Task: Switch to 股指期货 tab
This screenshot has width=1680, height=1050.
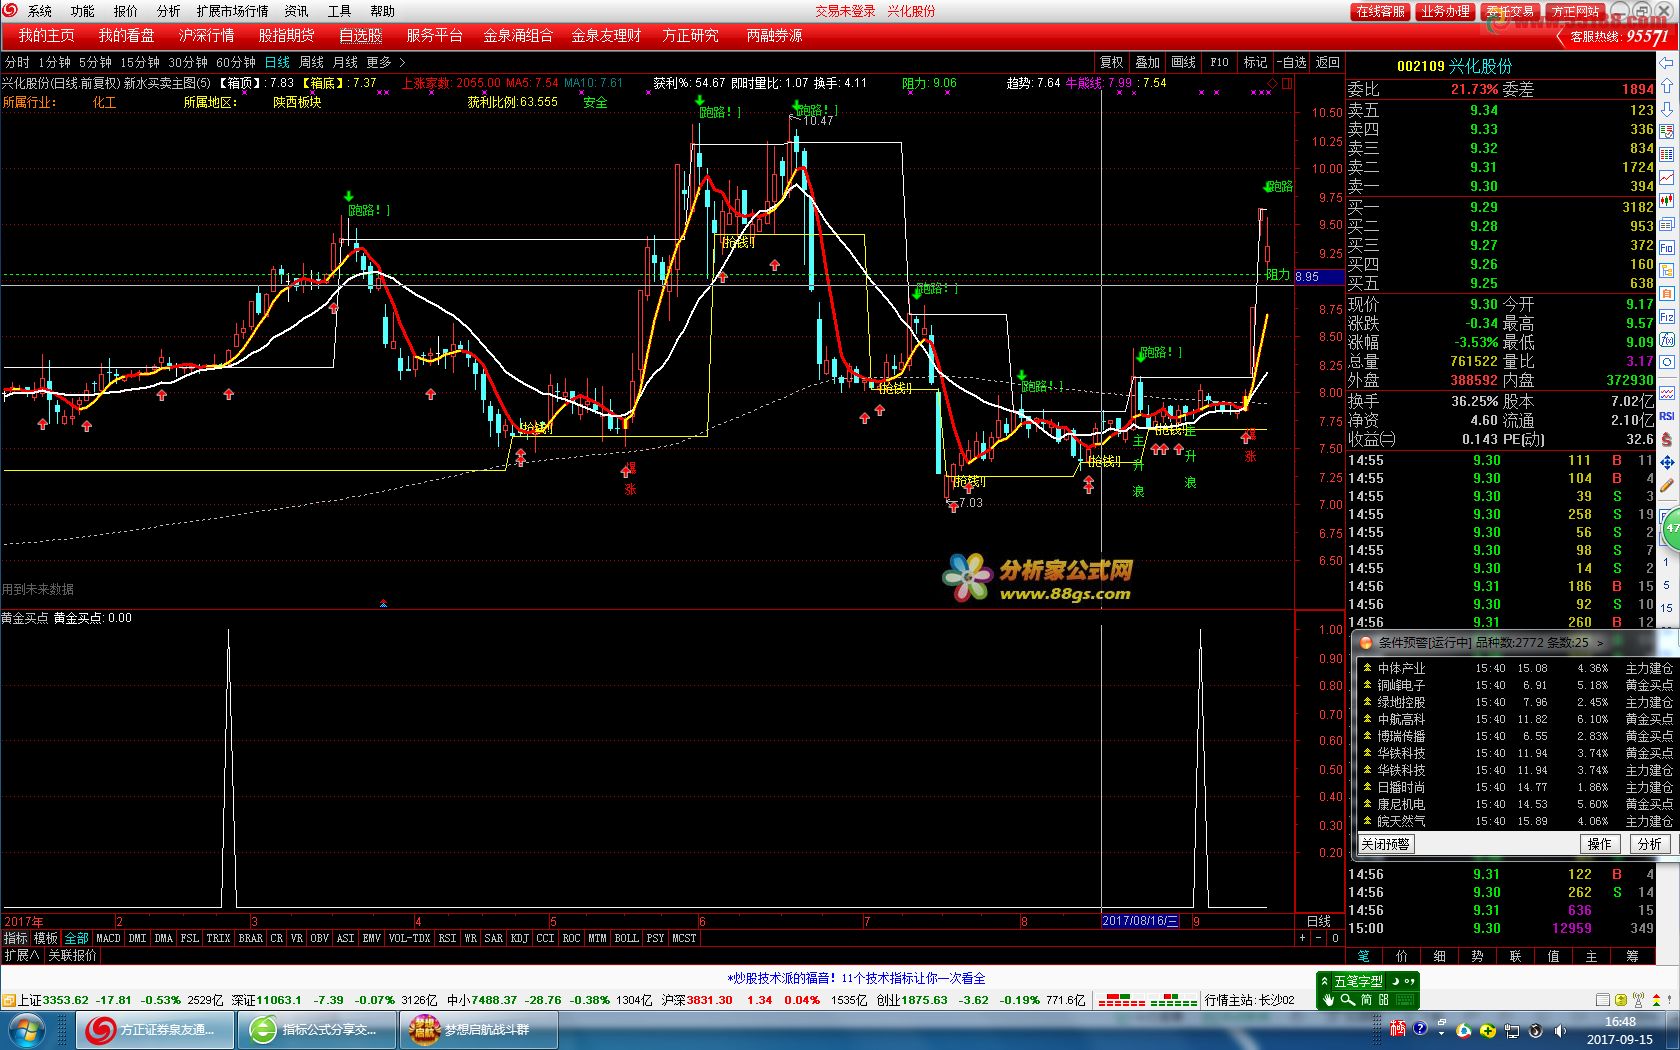Action: point(286,35)
